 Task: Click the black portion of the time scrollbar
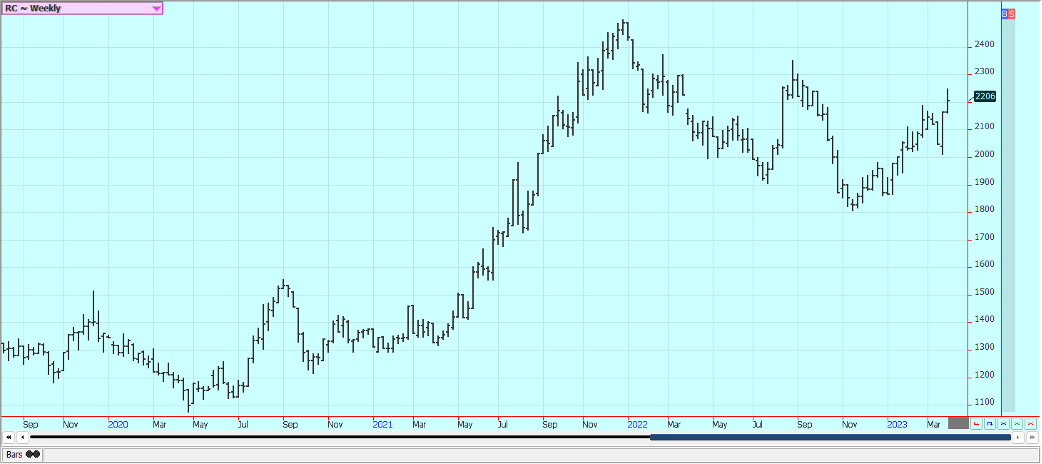340,437
